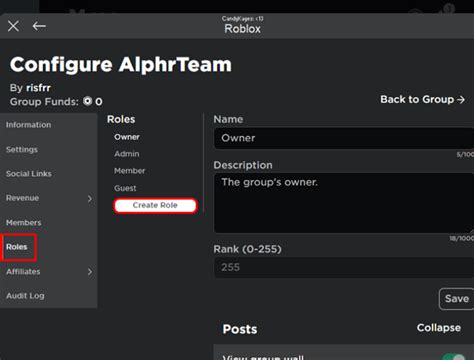Expand the Affiliates submenu chevron

90,272
